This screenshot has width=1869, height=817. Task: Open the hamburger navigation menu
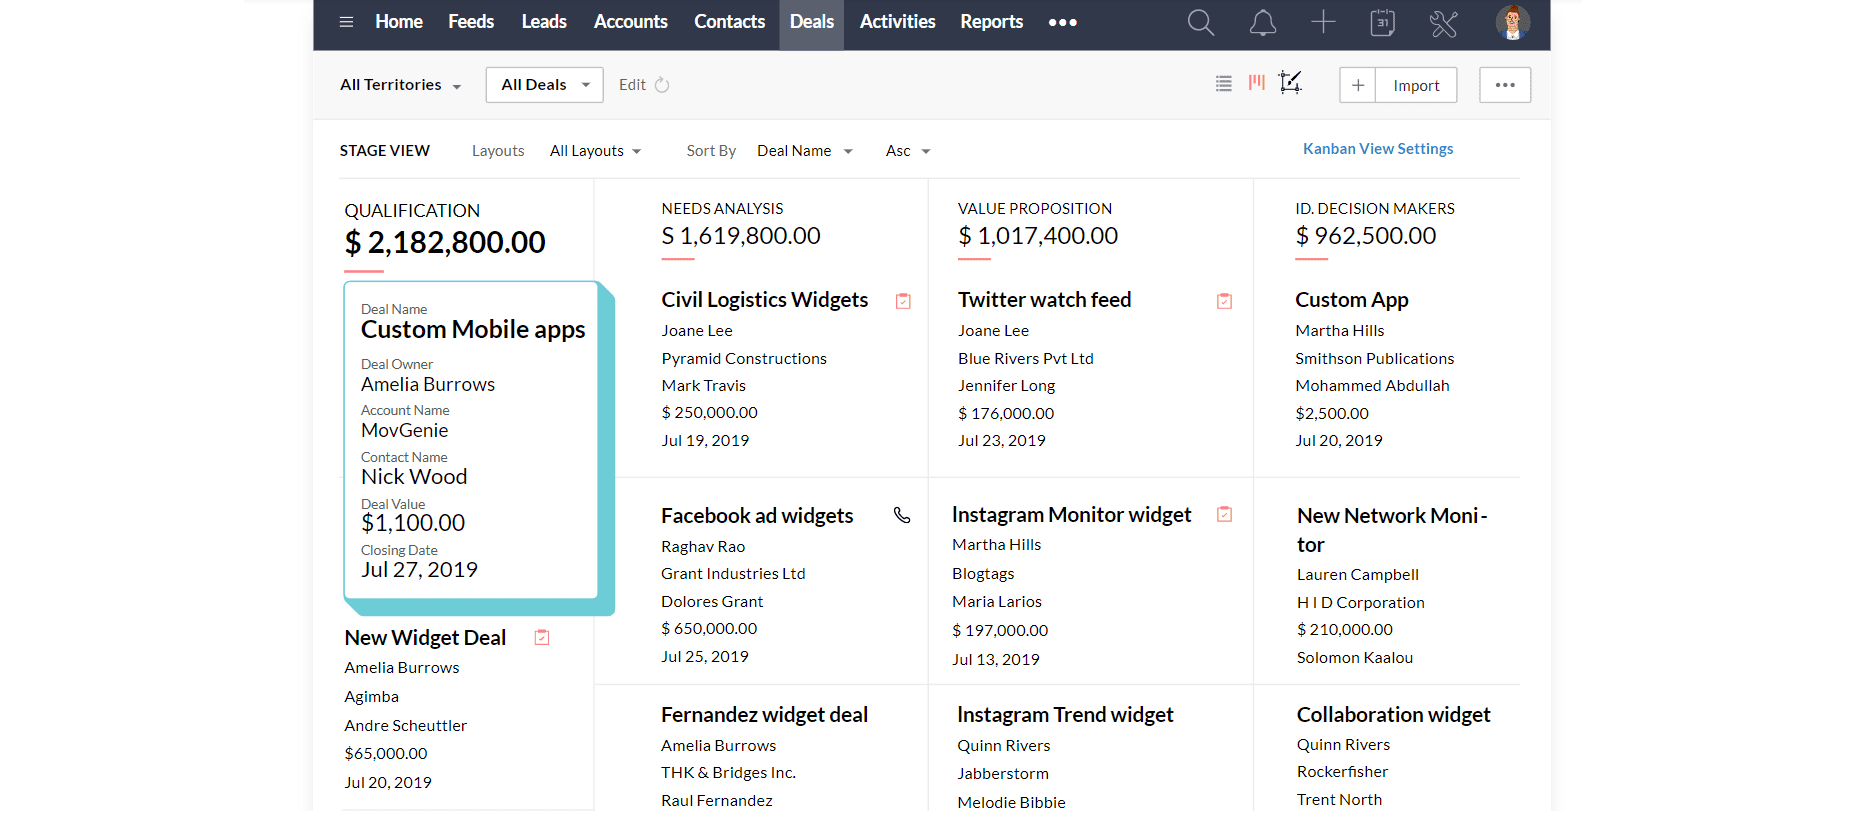[346, 22]
